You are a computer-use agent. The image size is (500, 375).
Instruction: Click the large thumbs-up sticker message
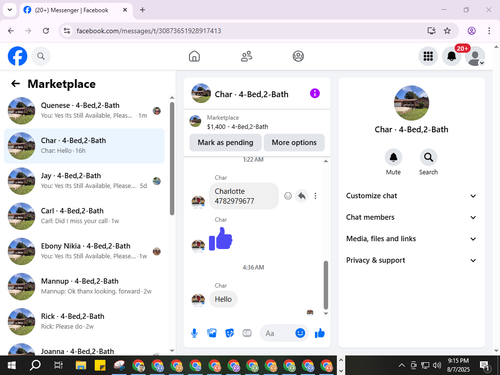pyautogui.click(x=221, y=239)
